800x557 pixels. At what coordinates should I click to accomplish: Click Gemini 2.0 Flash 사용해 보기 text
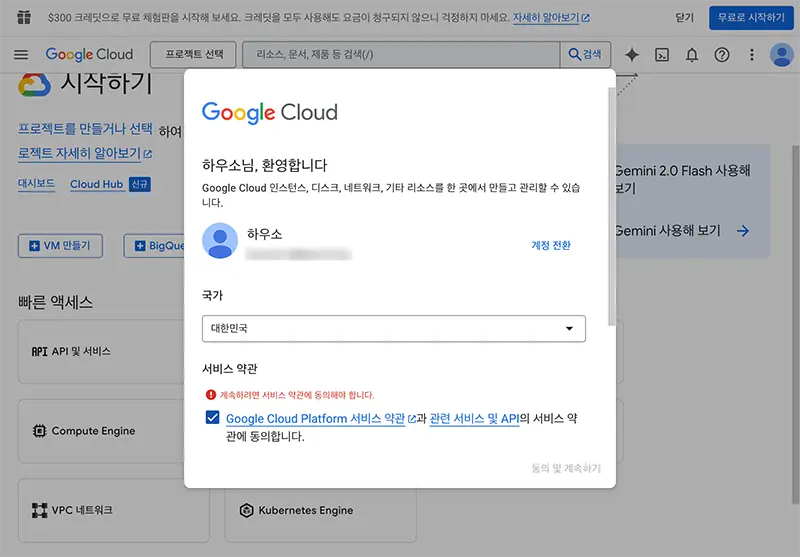coord(682,179)
